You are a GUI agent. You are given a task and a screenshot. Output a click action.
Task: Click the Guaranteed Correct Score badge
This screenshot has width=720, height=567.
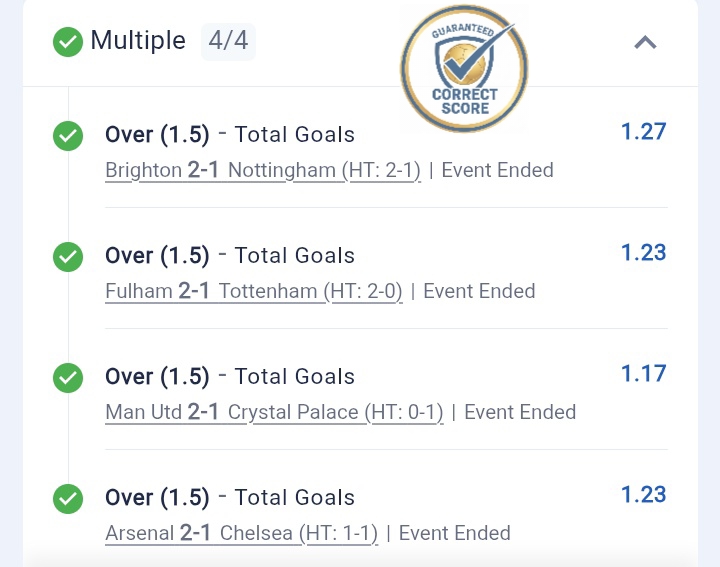(464, 69)
